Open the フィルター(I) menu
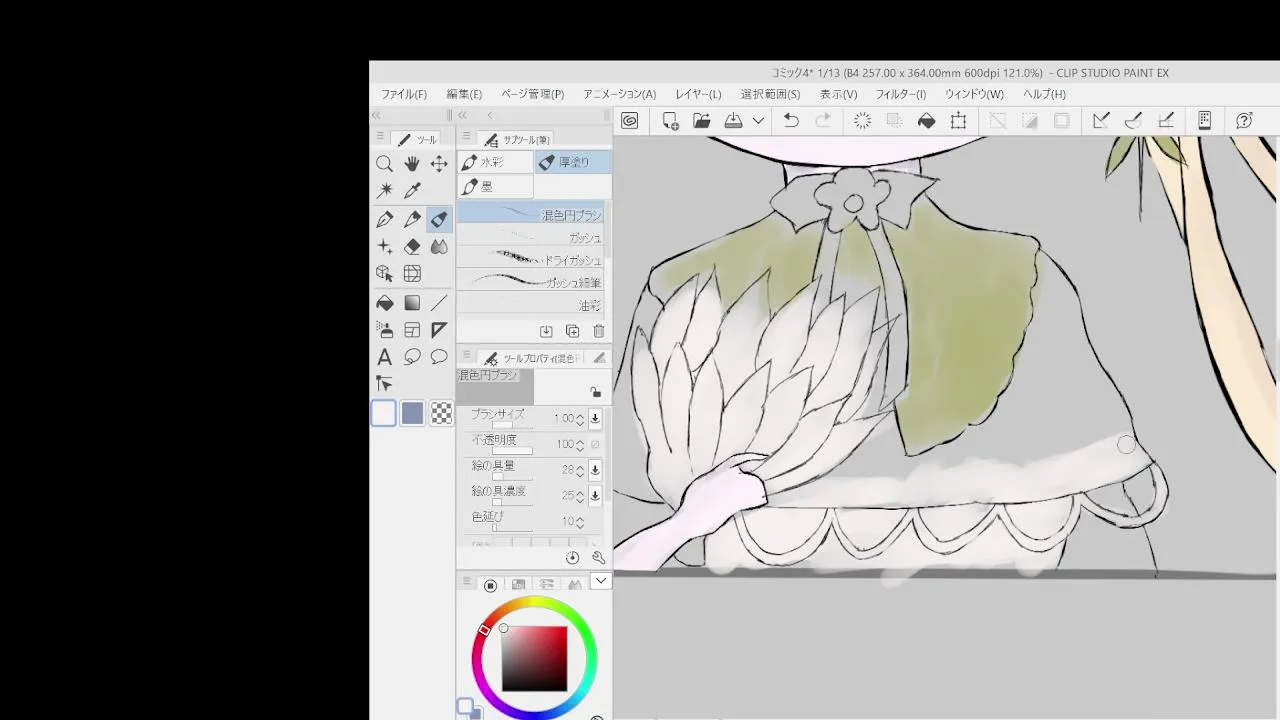 901,94
